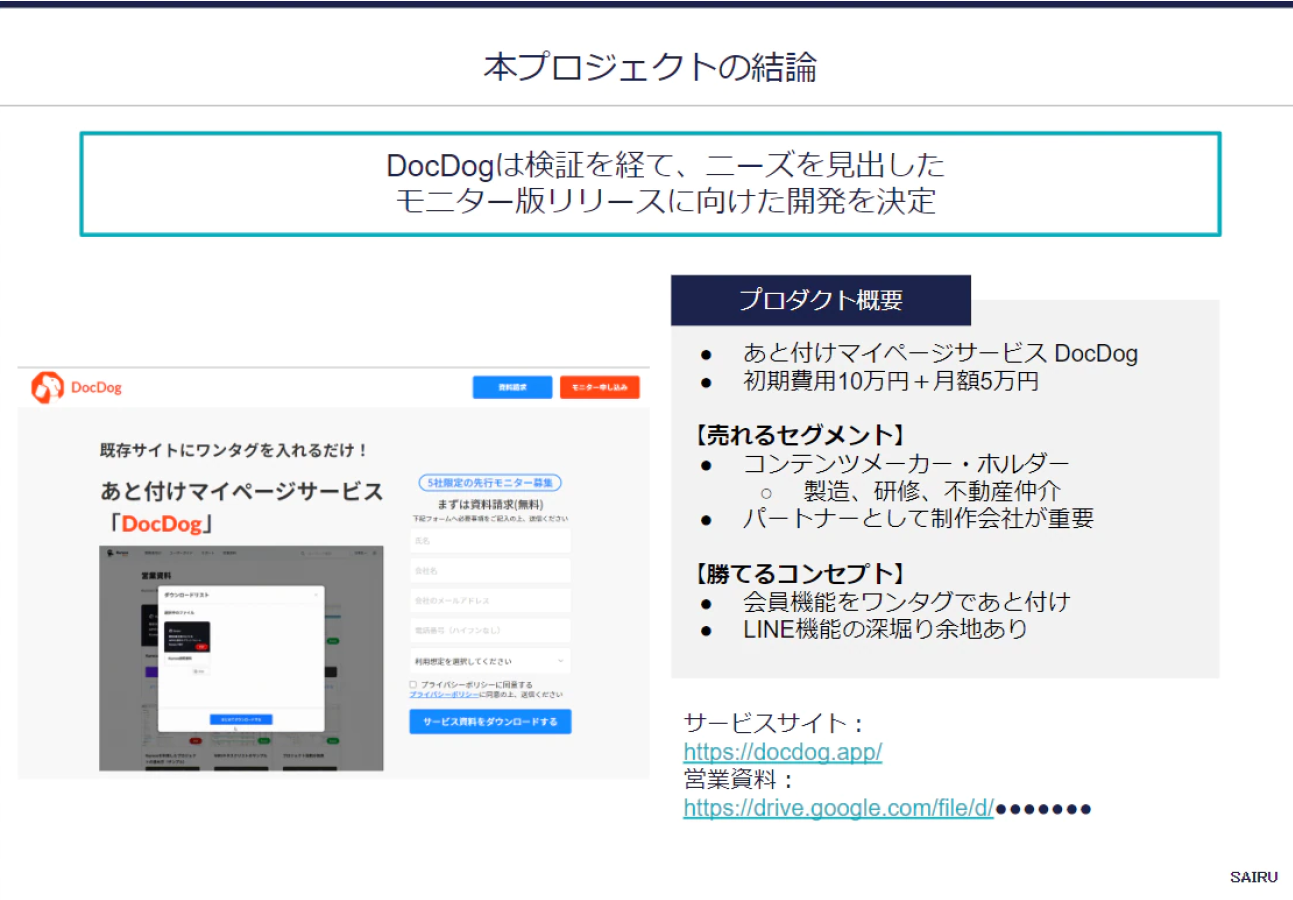
Task: Click the text あと付けマイページサービス DocDog bullet
Action: coord(940,353)
